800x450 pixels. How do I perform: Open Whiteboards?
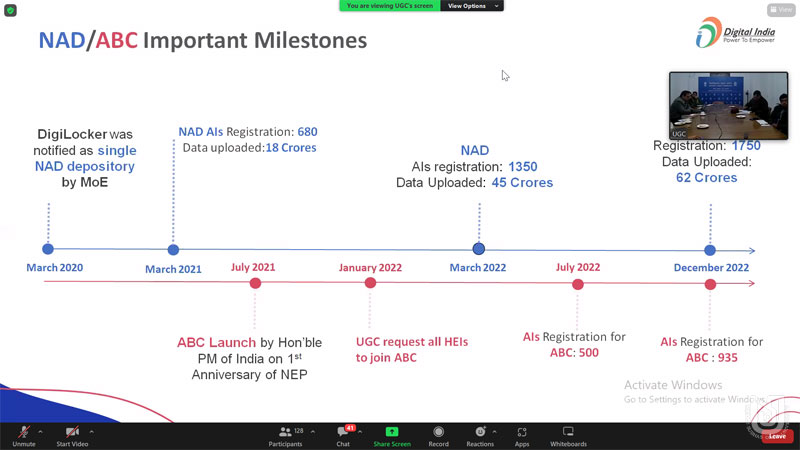(x=568, y=436)
